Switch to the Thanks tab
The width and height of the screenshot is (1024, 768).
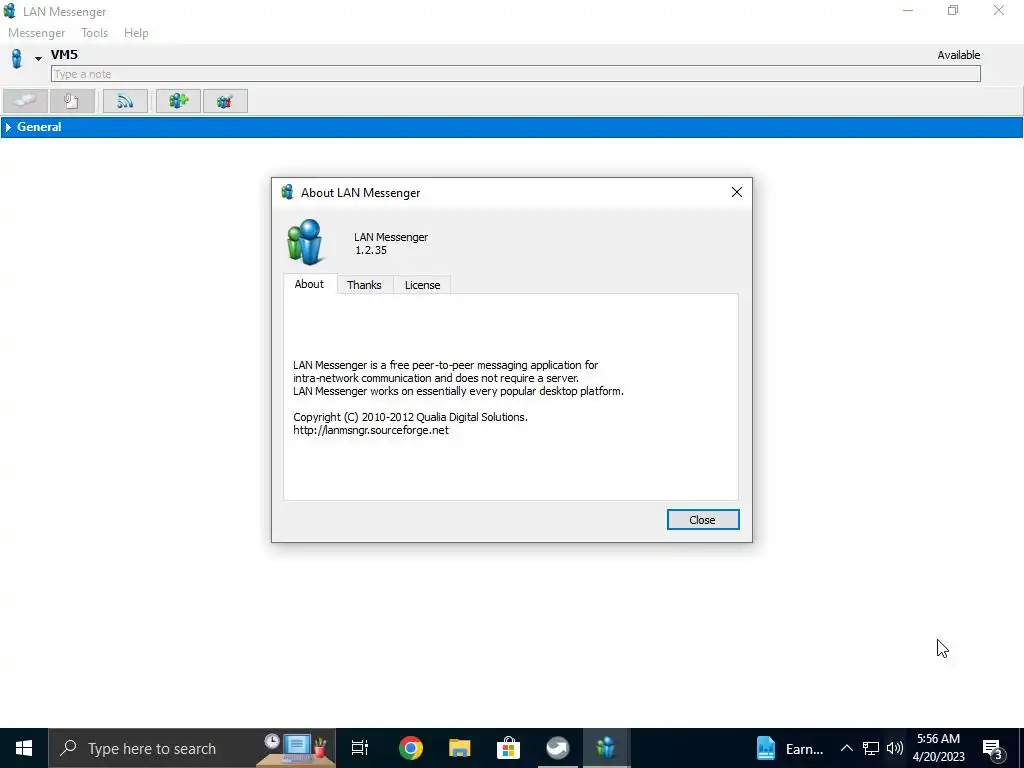click(364, 285)
